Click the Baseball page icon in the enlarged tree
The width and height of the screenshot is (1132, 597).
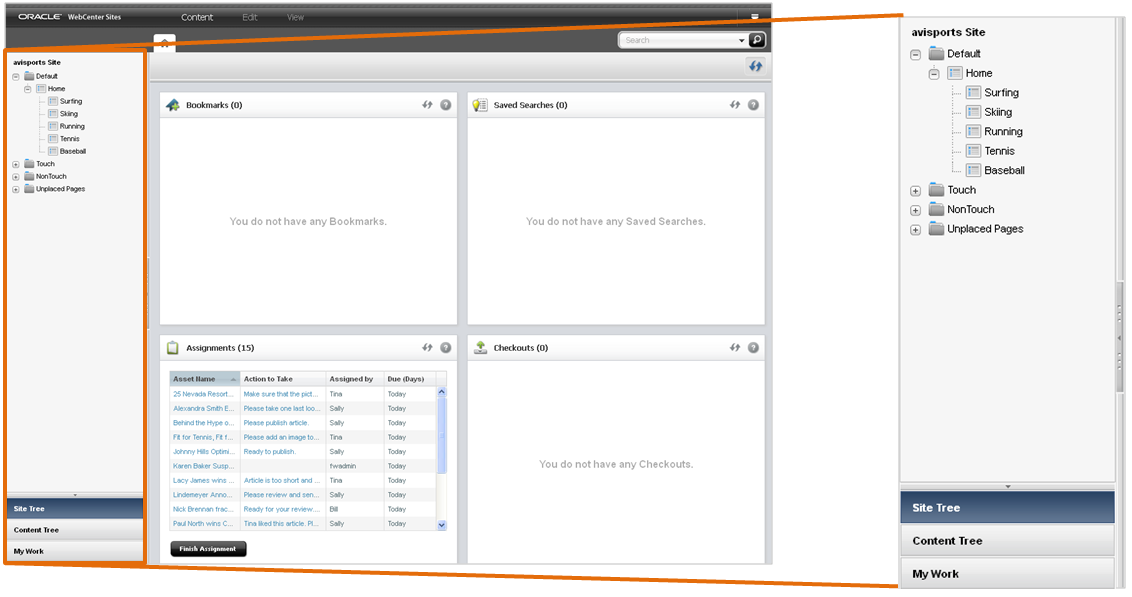click(973, 170)
